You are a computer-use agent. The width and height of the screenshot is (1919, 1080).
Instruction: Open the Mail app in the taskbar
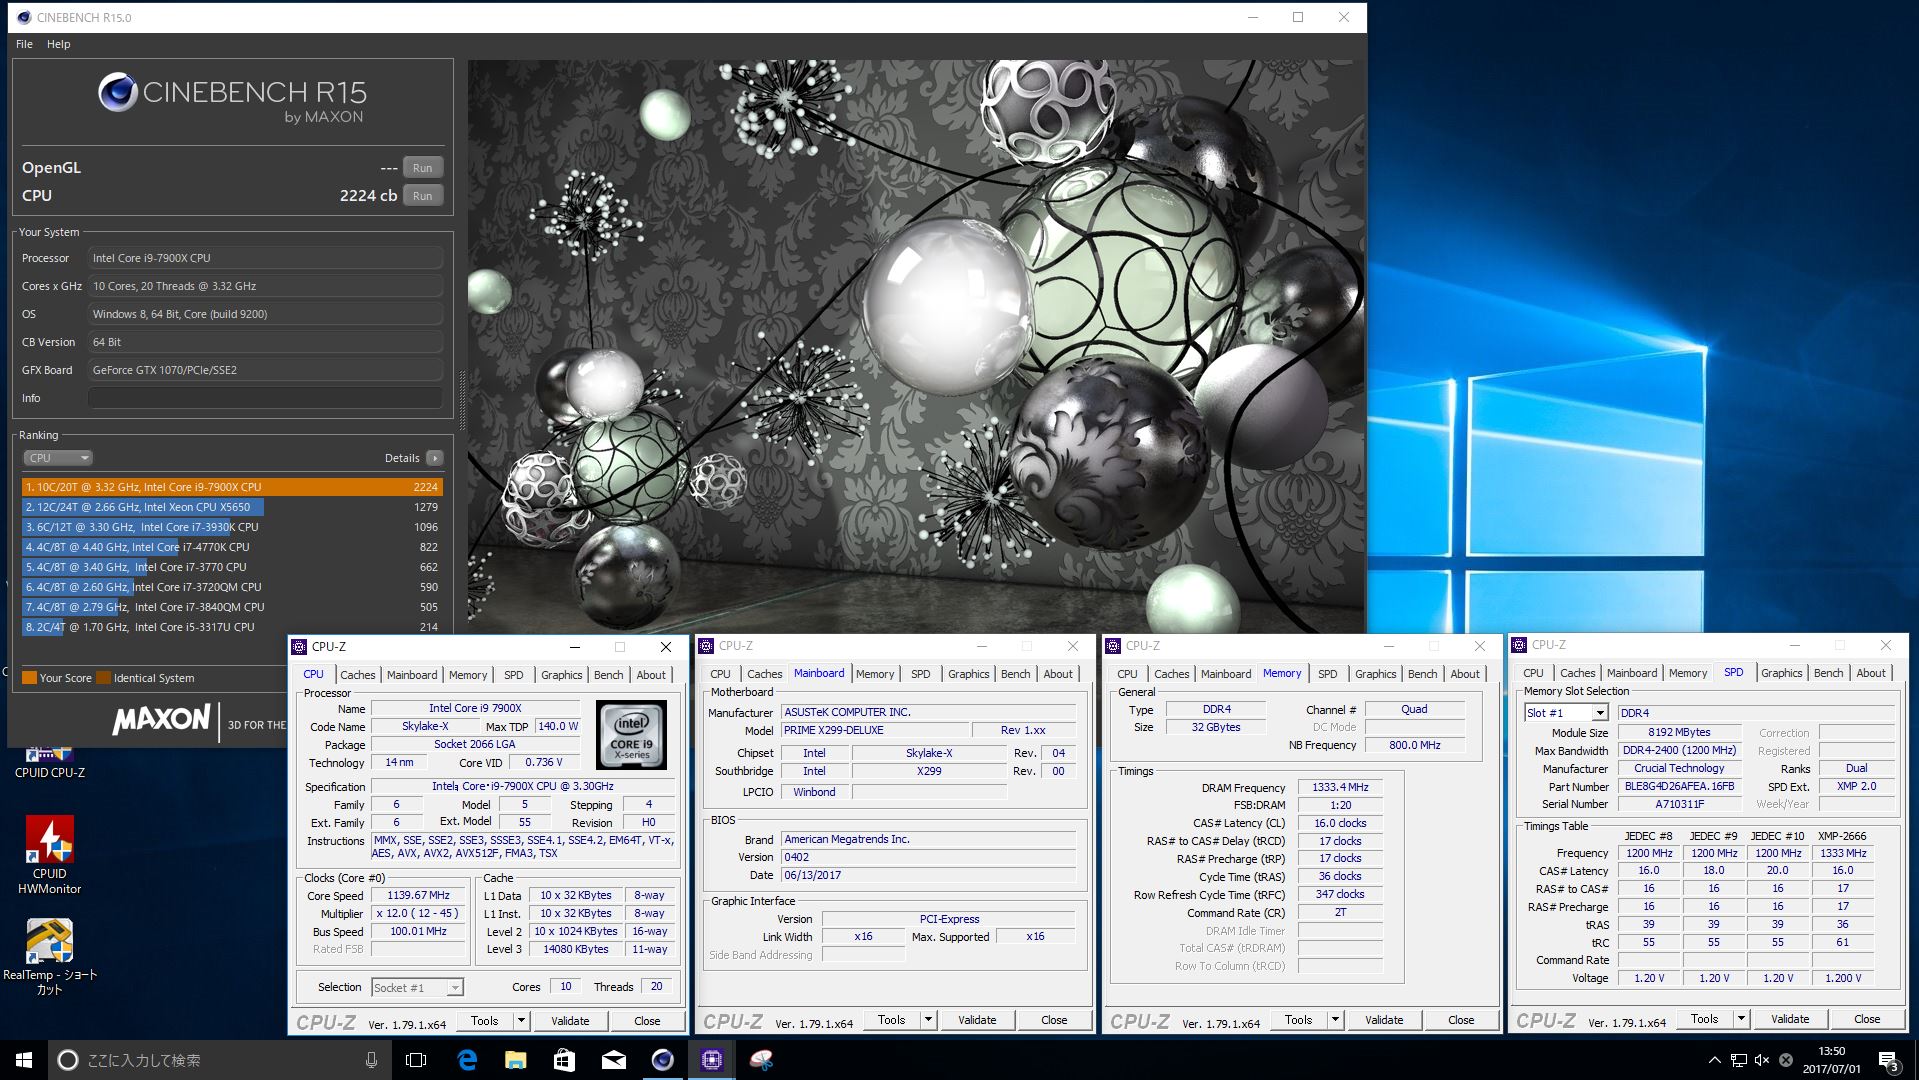613,1060
